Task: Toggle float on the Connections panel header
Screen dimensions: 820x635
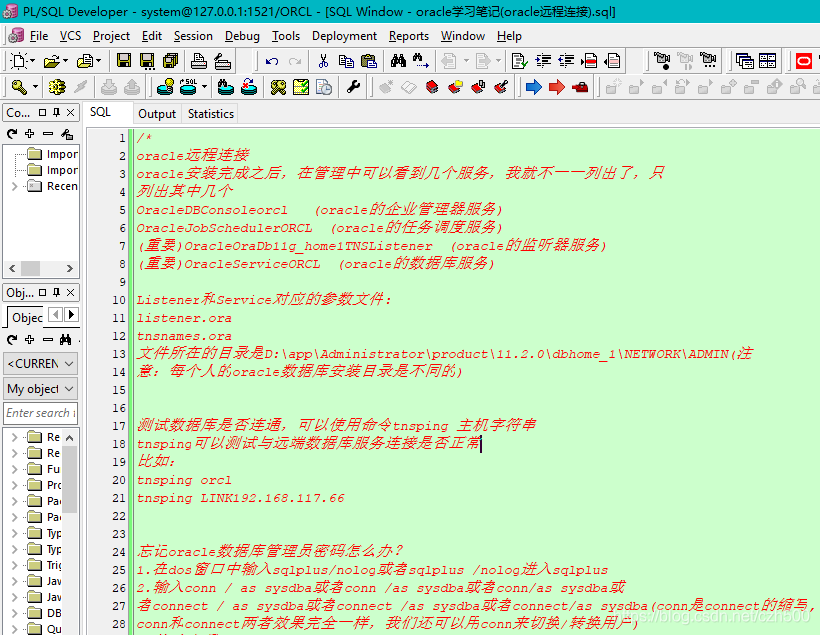Action: click(x=42, y=112)
